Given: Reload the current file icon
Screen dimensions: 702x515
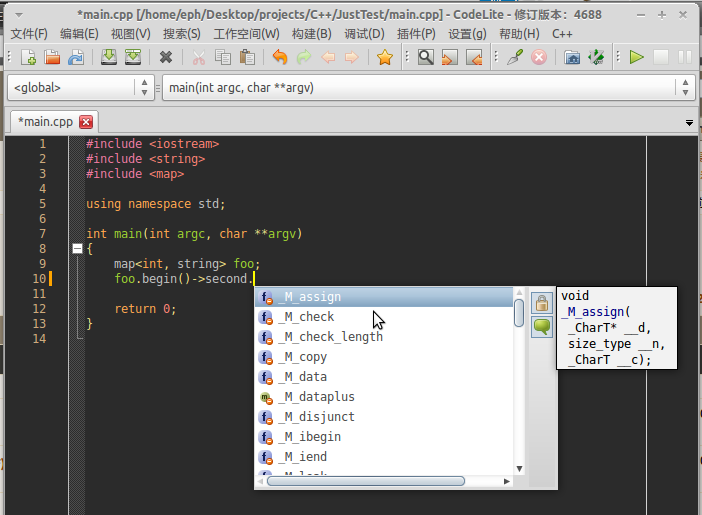Looking at the screenshot, I should [x=76, y=57].
